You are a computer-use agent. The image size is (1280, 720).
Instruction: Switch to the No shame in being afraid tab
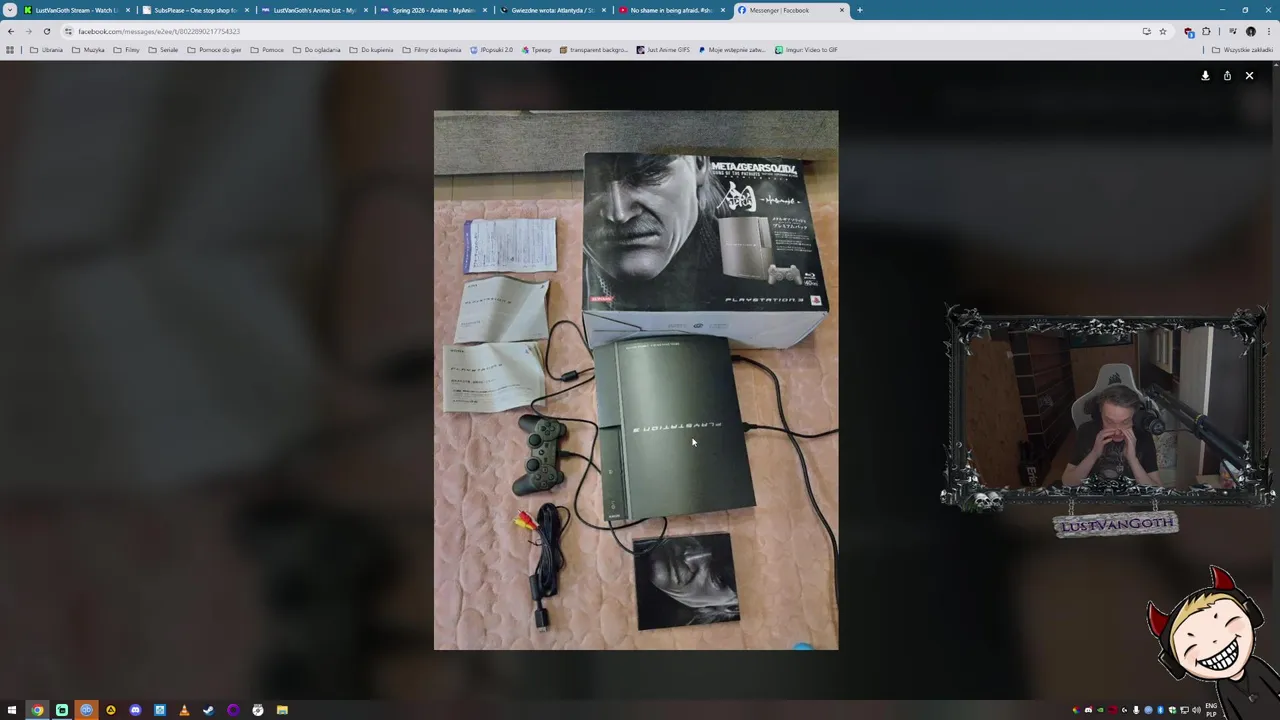pyautogui.click(x=671, y=10)
